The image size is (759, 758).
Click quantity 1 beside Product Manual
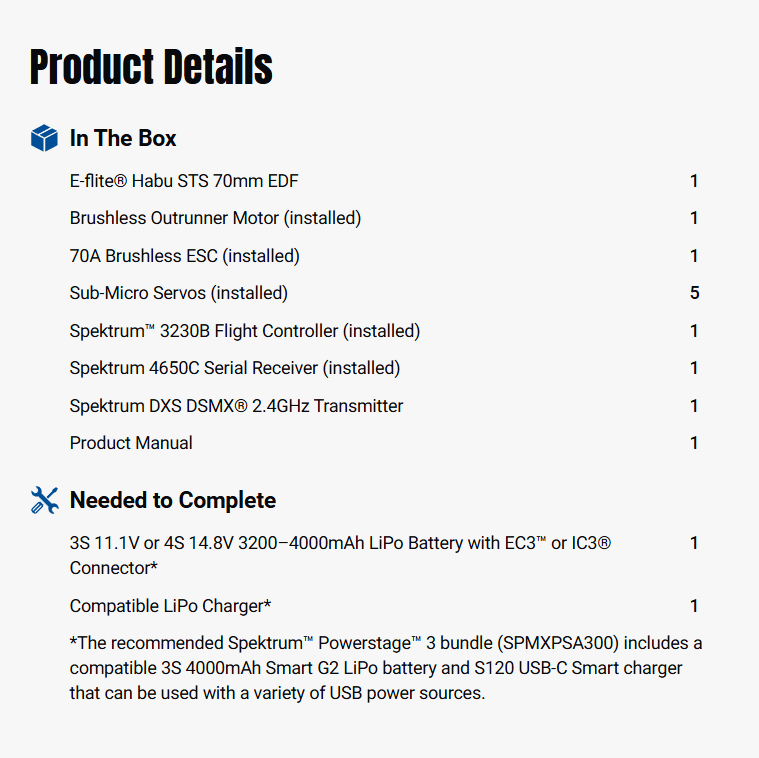[x=694, y=443]
